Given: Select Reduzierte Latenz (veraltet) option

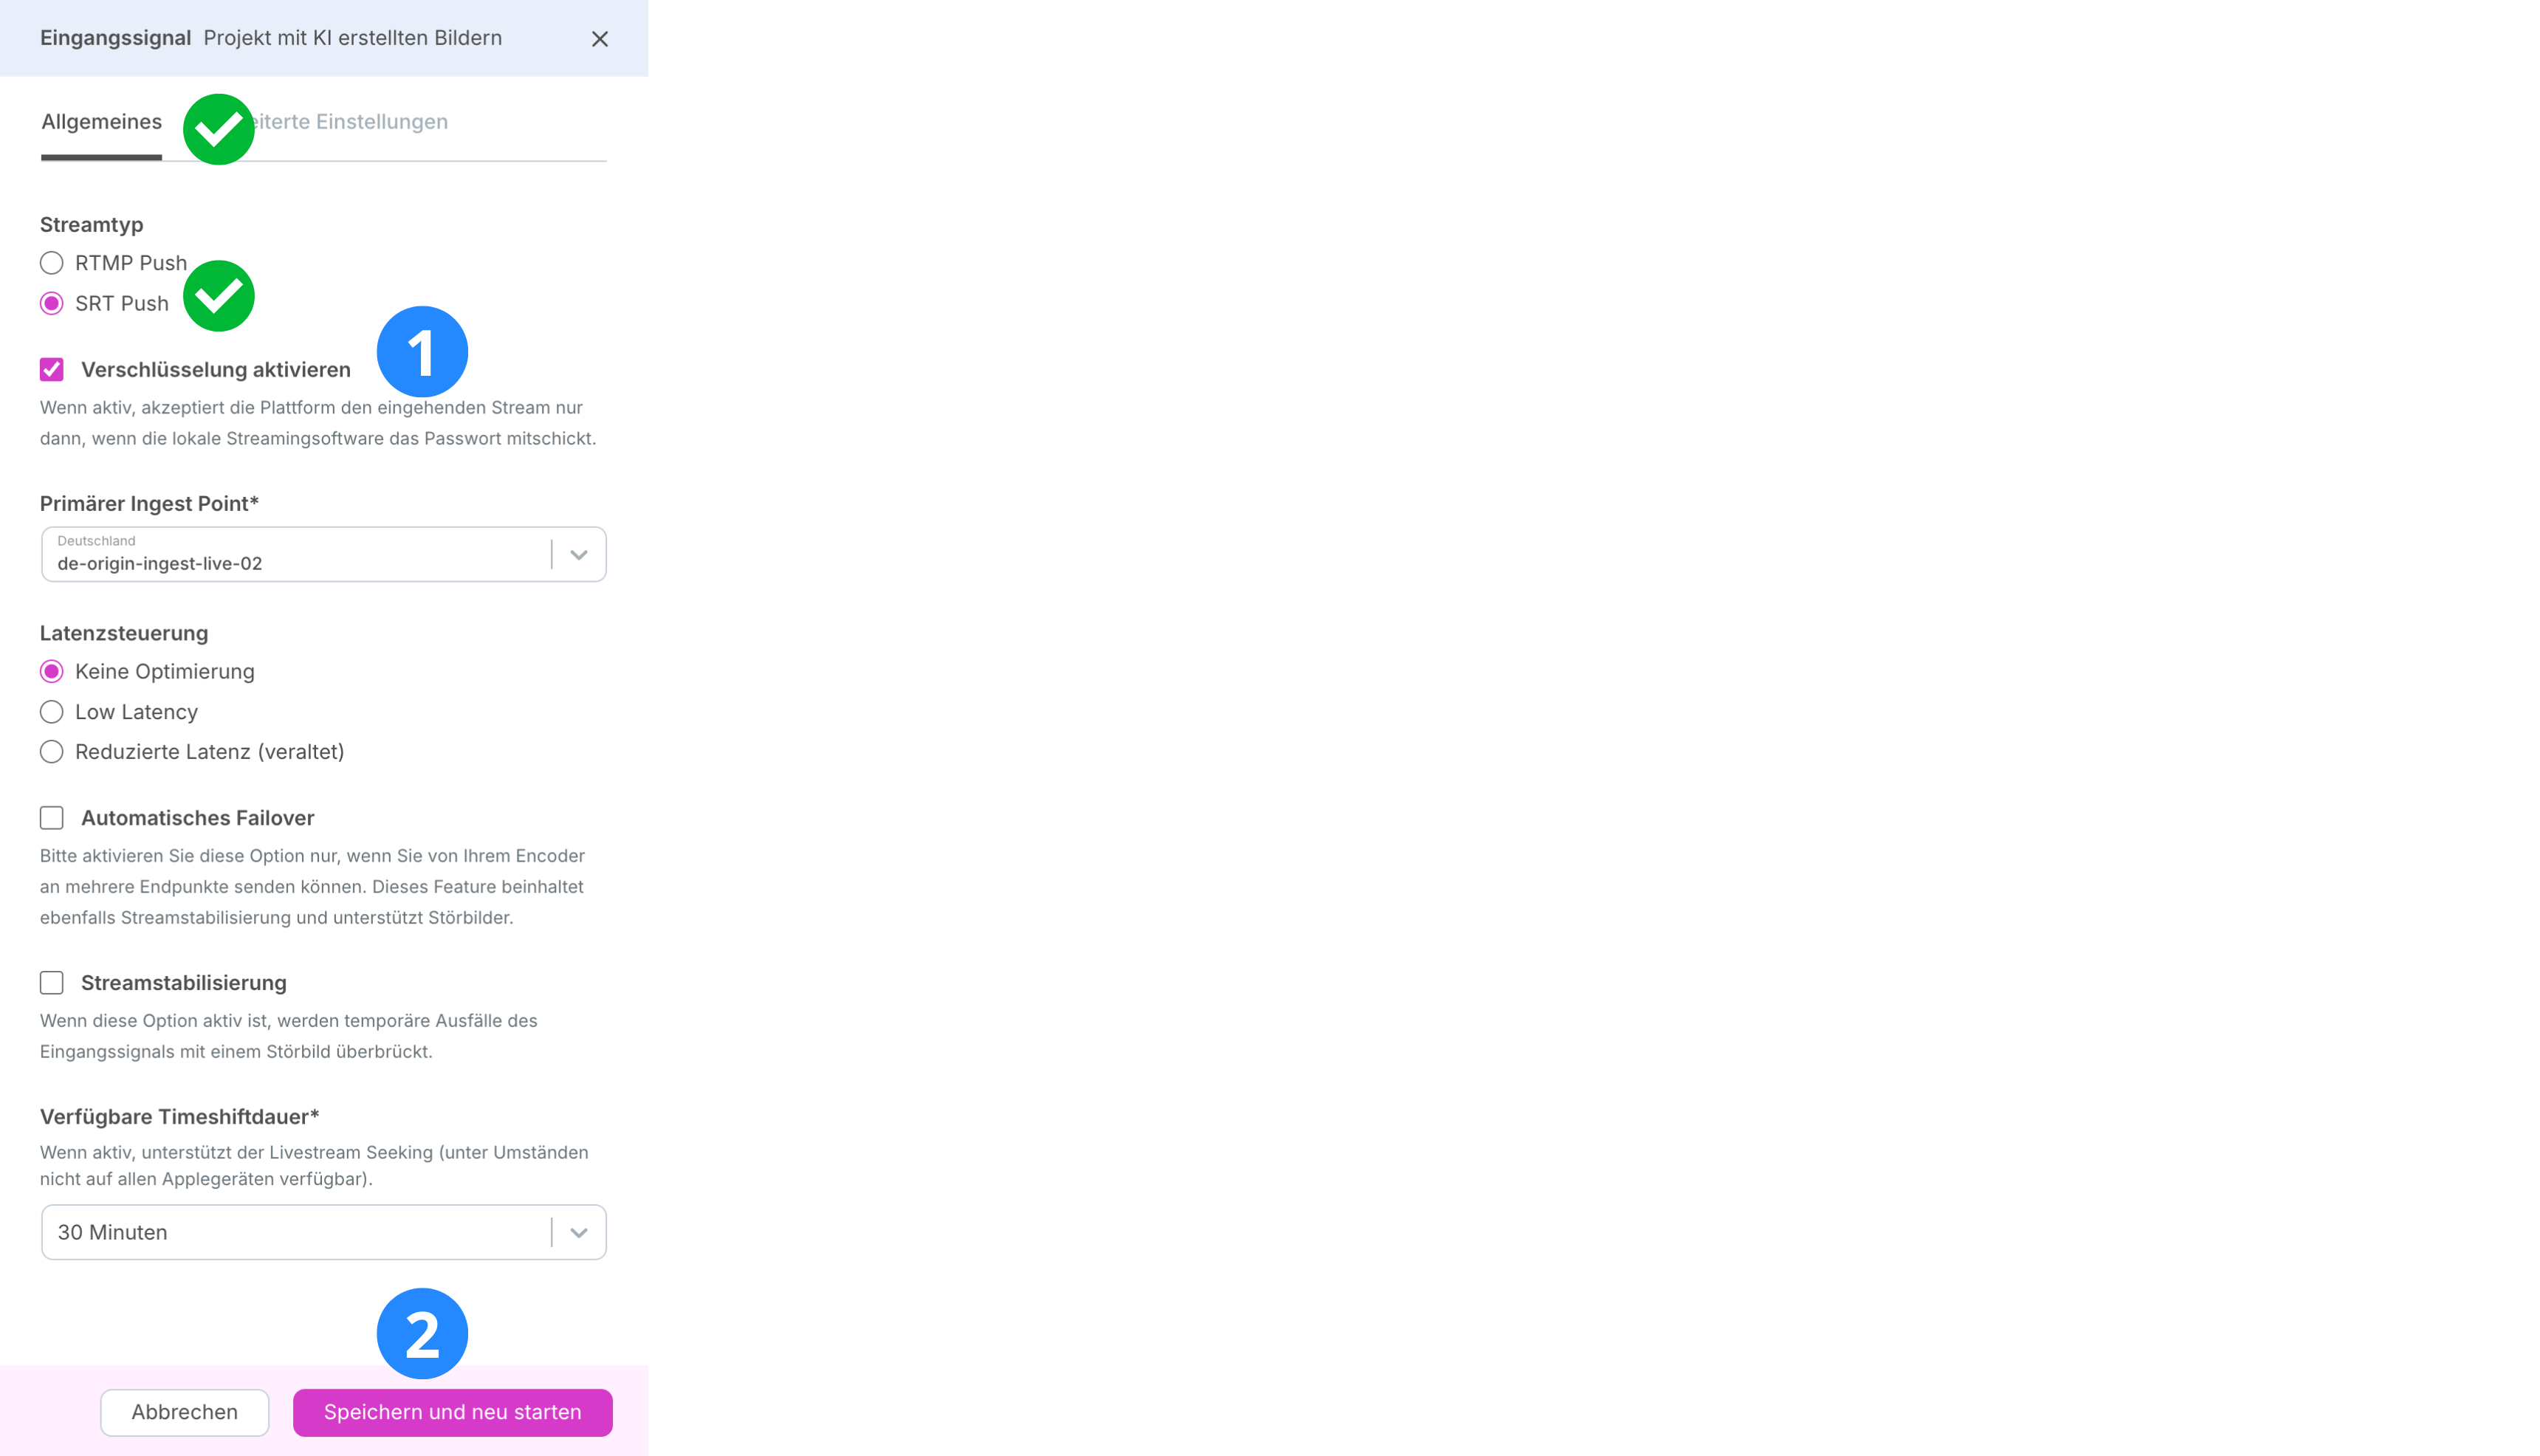Looking at the screenshot, I should (51, 752).
